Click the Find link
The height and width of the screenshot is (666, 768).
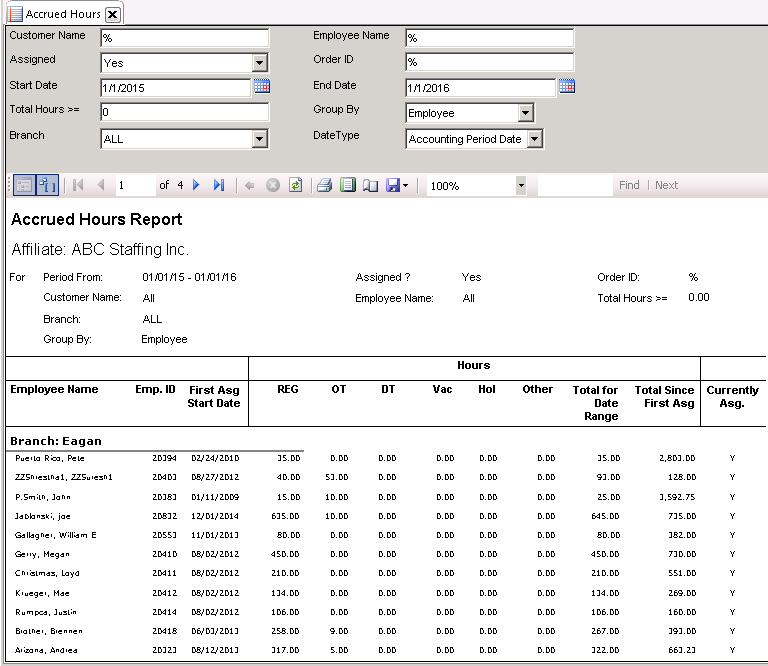[x=629, y=185]
